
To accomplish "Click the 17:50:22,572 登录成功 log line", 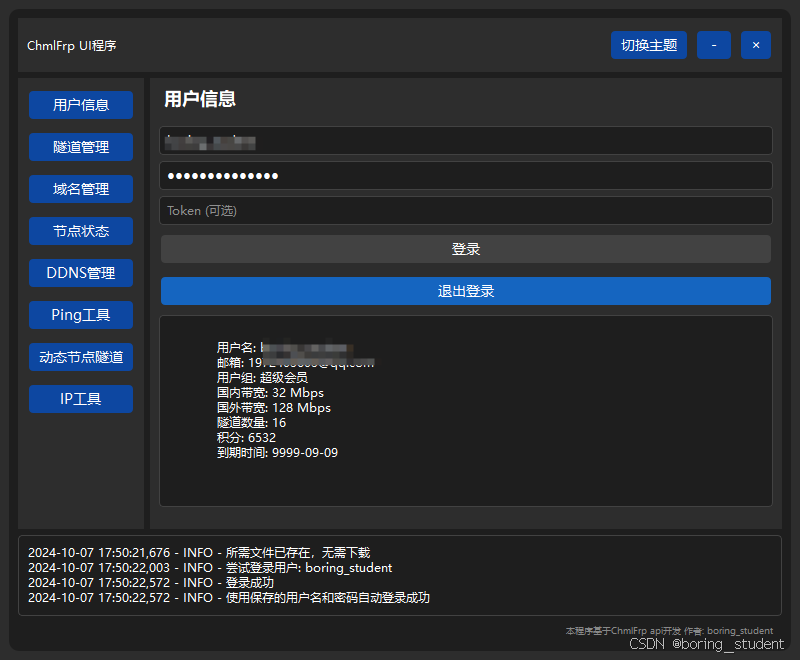I will click(x=151, y=582).
